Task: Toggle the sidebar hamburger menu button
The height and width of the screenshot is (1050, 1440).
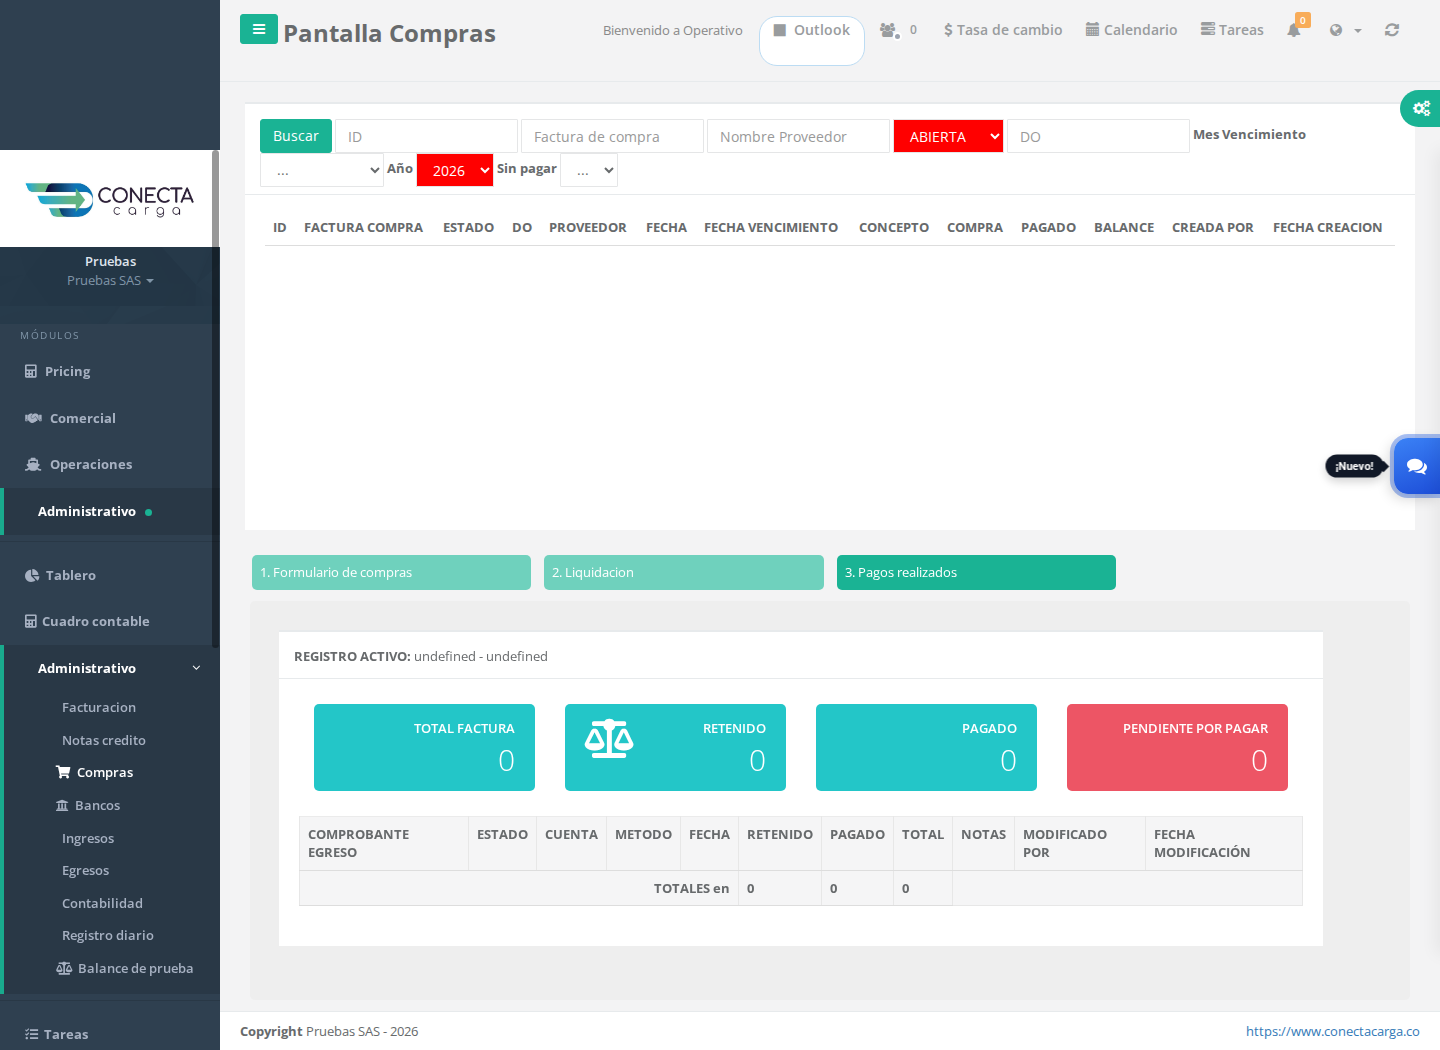Action: pos(259,29)
